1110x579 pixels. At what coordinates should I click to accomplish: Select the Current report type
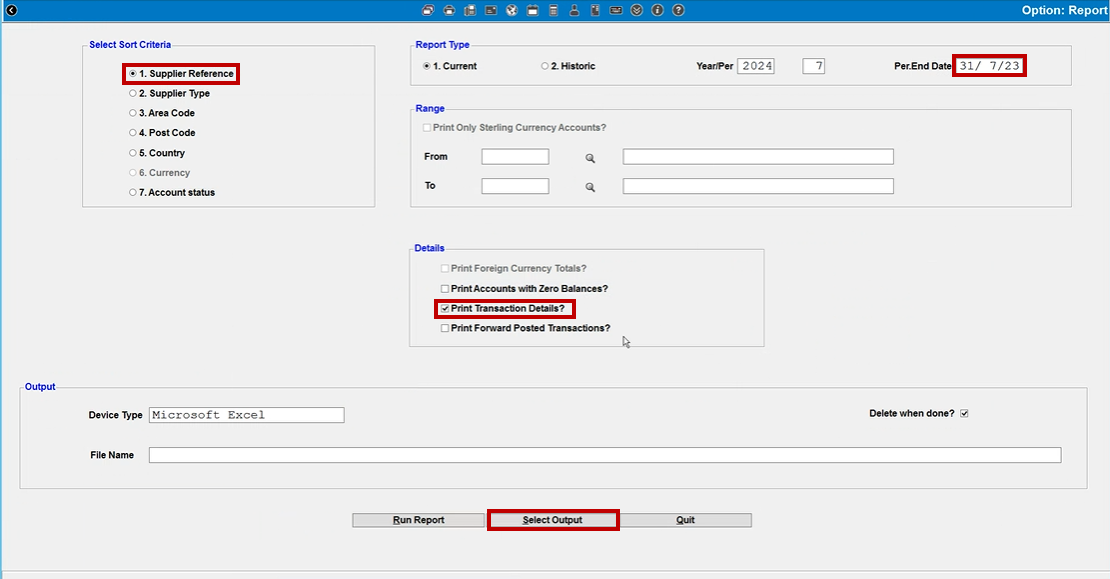tap(450, 66)
